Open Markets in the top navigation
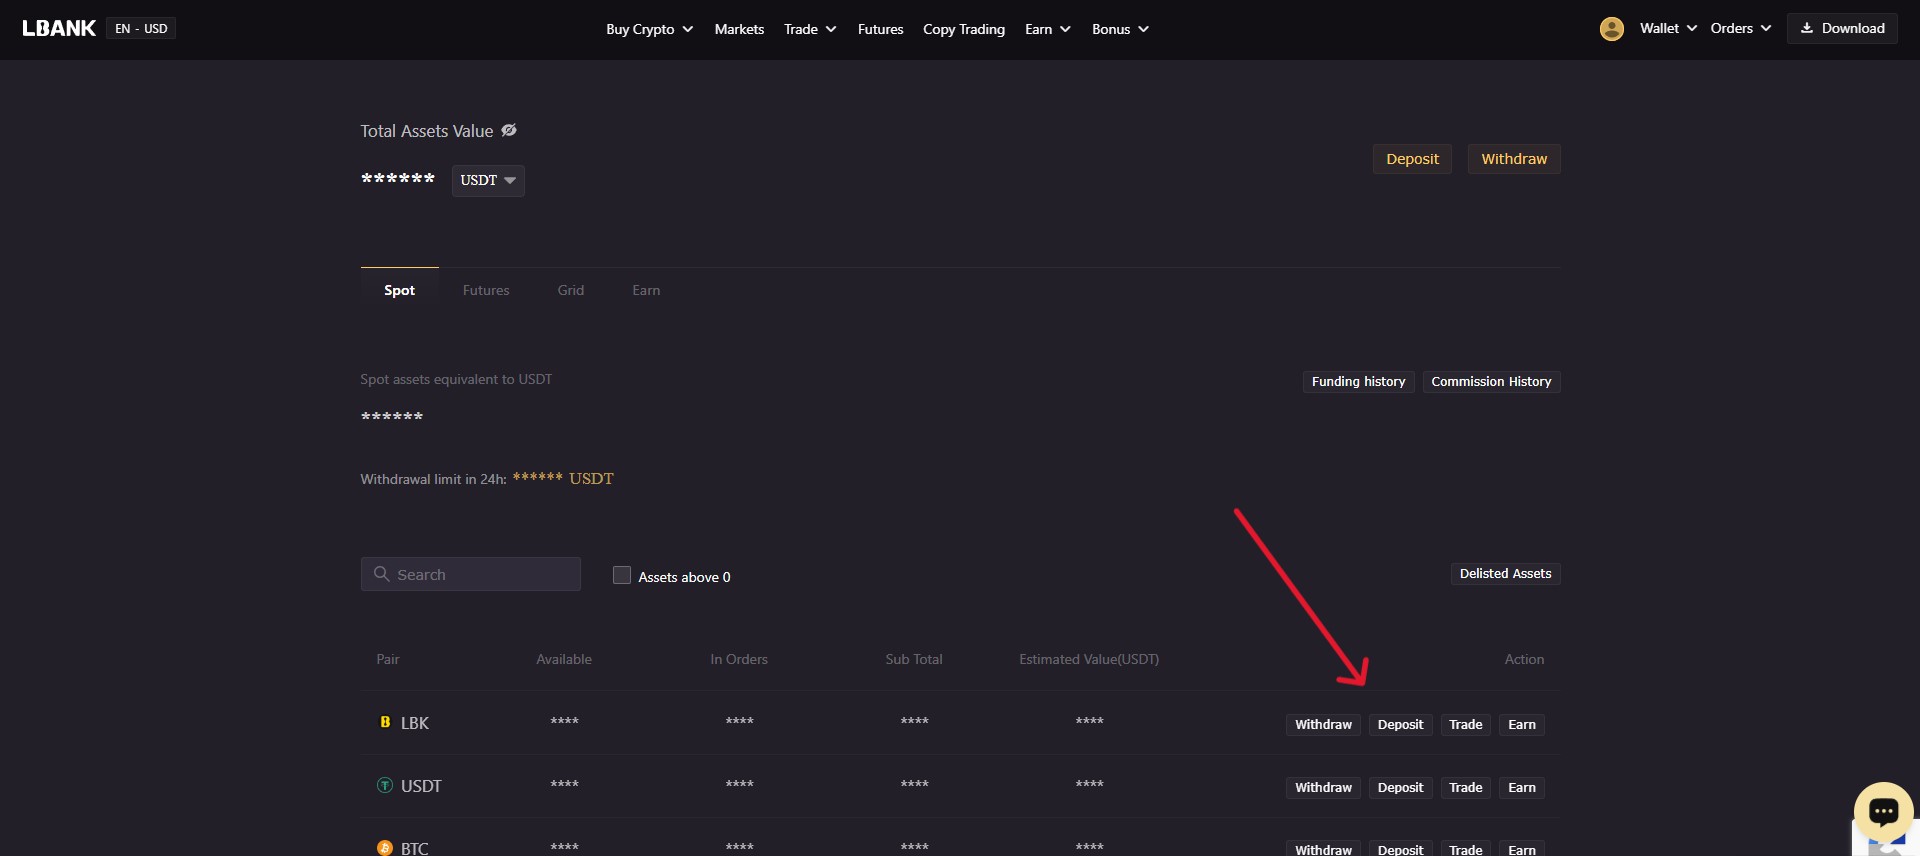 tap(739, 29)
